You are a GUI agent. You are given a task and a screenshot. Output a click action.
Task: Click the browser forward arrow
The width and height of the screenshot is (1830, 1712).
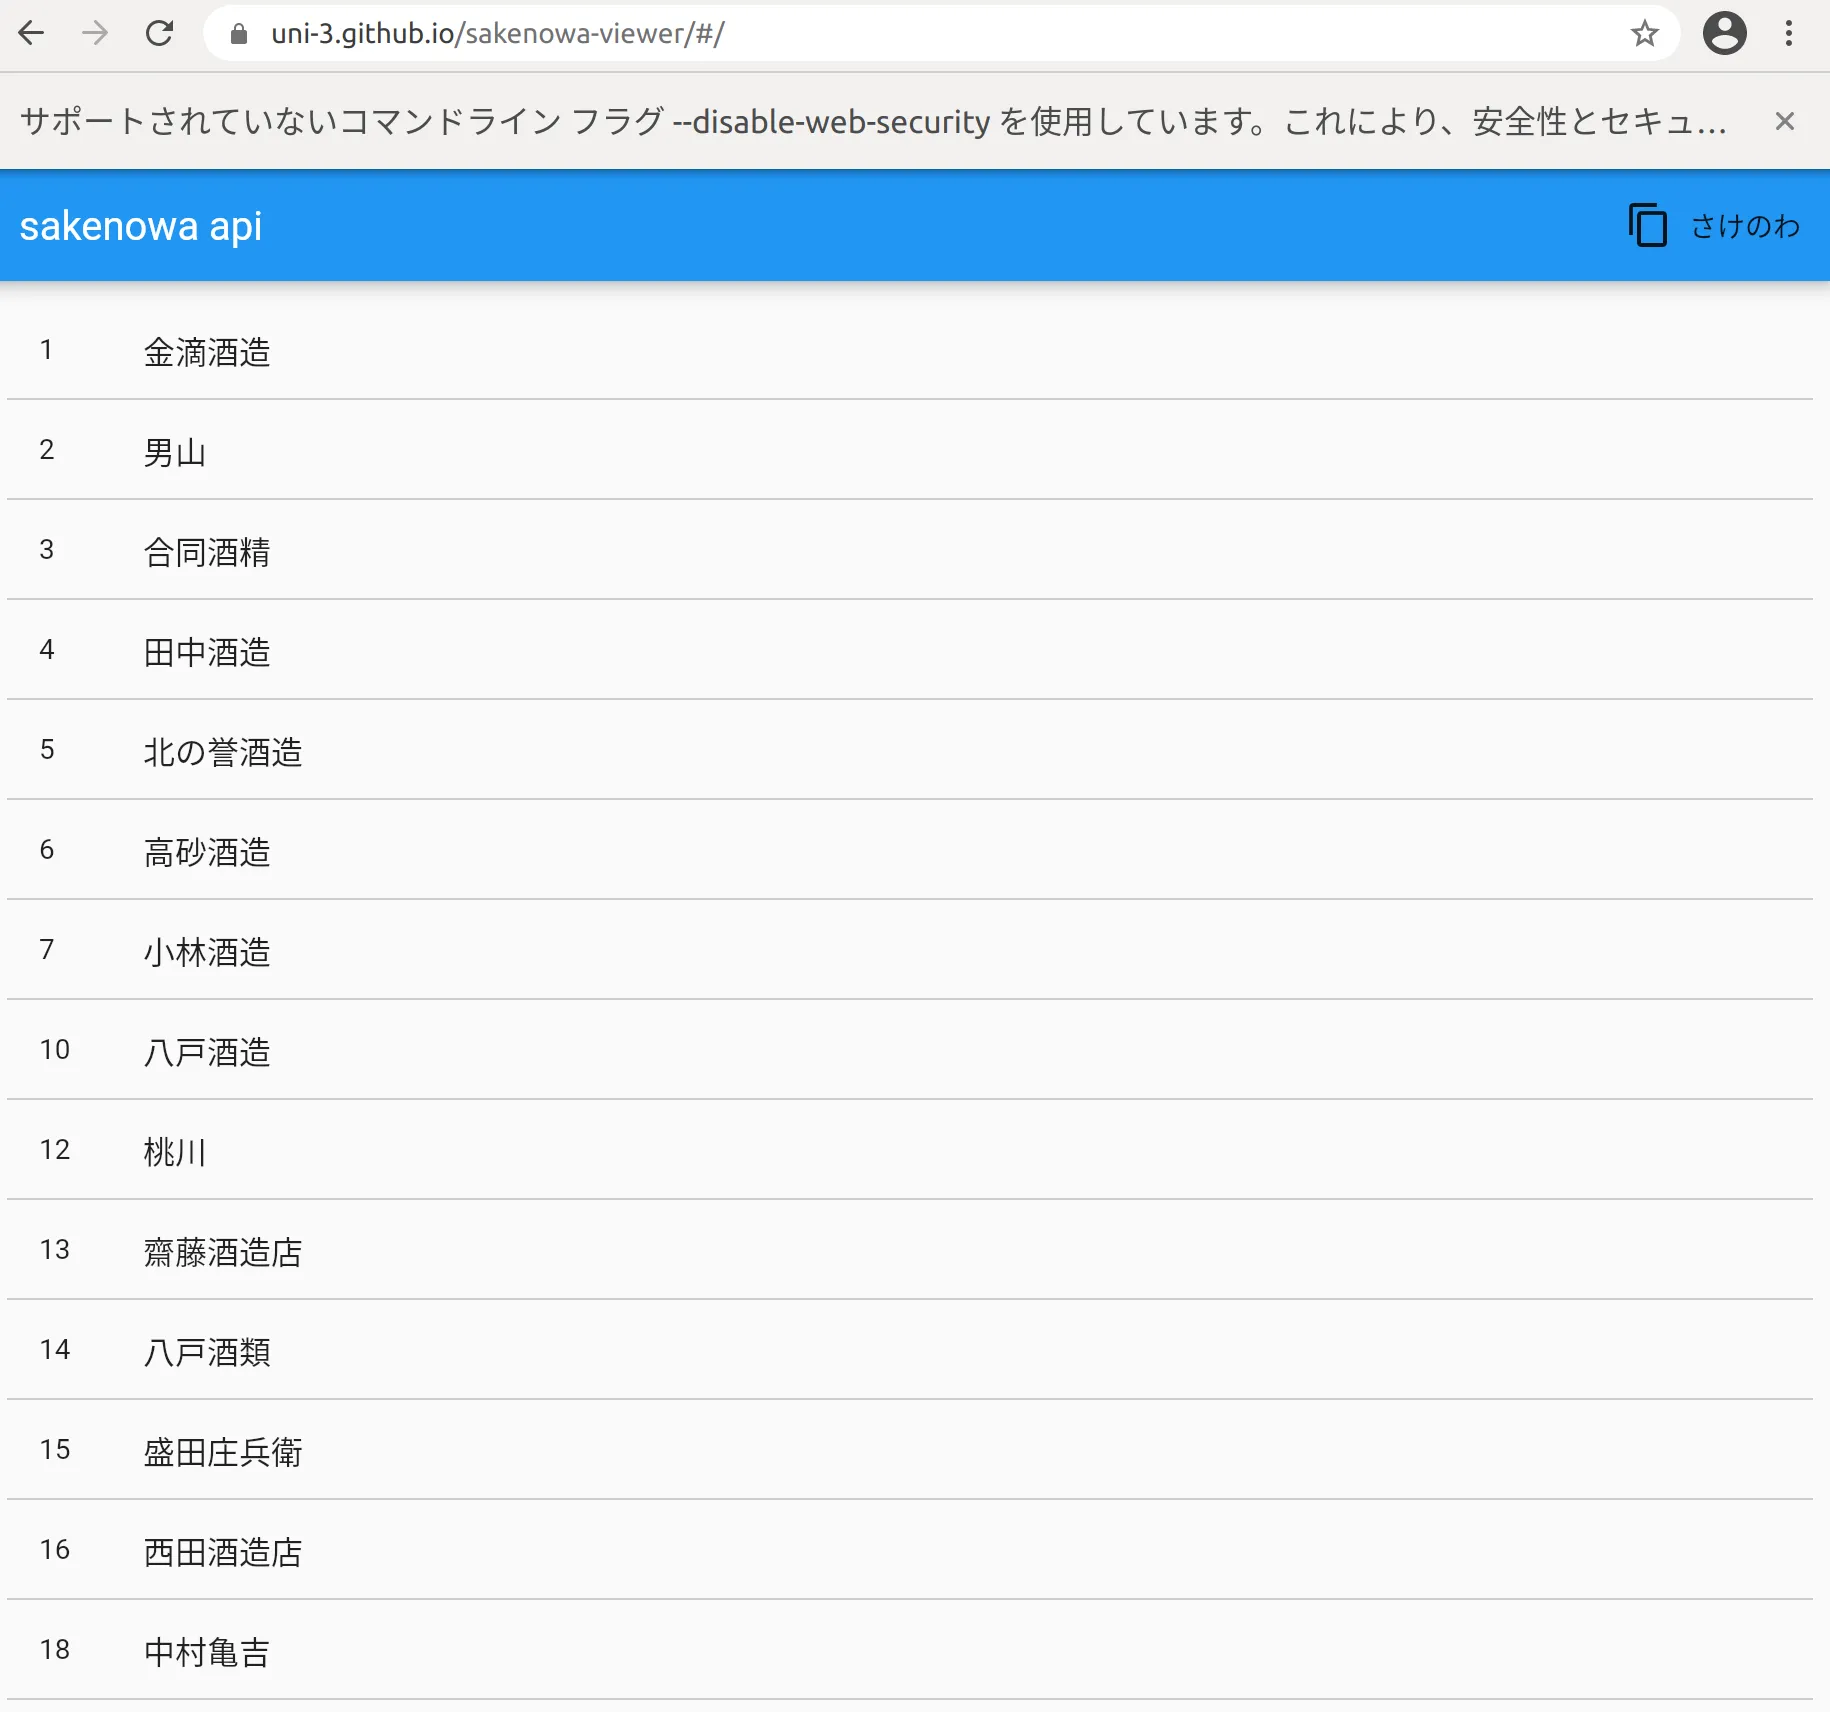(95, 34)
